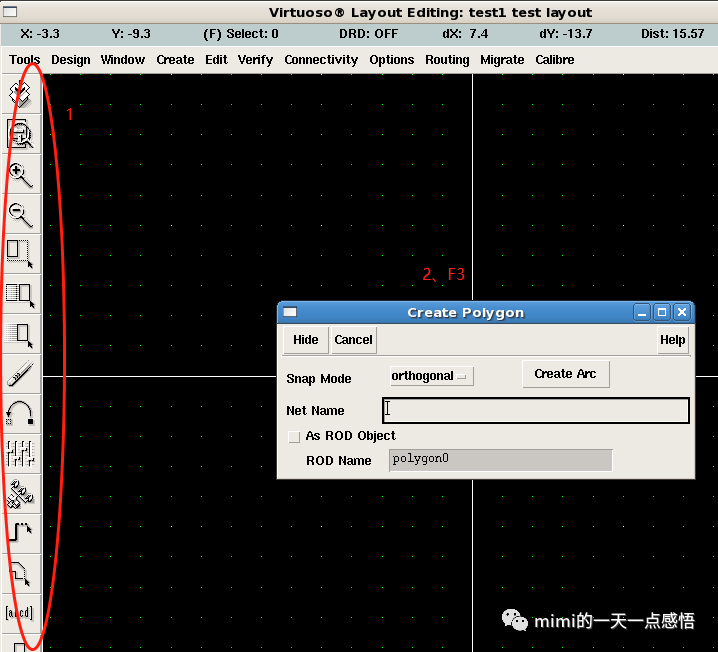Screen dimensions: 718x652
Task: Open the Properties sliders icon
Action: click(20, 454)
